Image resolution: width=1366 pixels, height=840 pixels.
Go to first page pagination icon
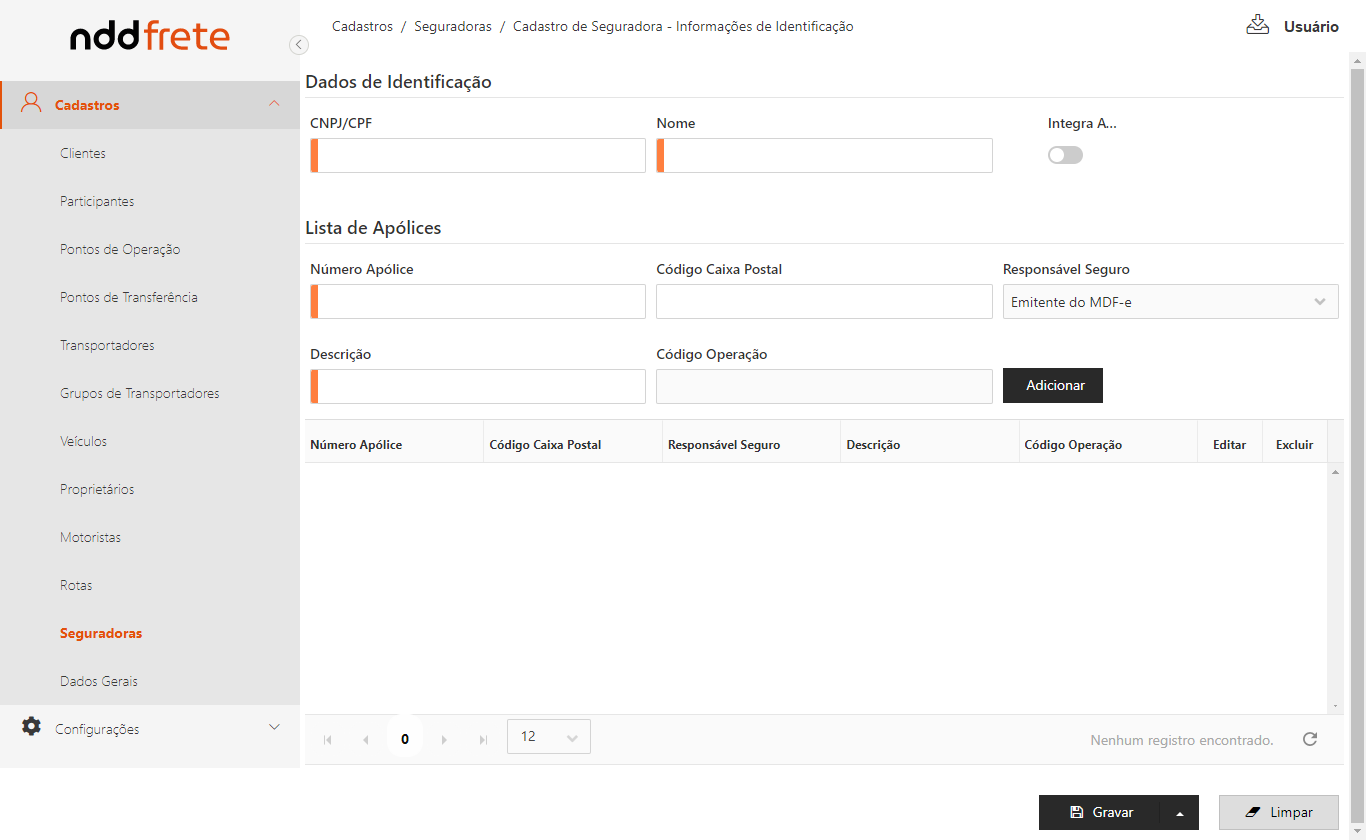328,740
